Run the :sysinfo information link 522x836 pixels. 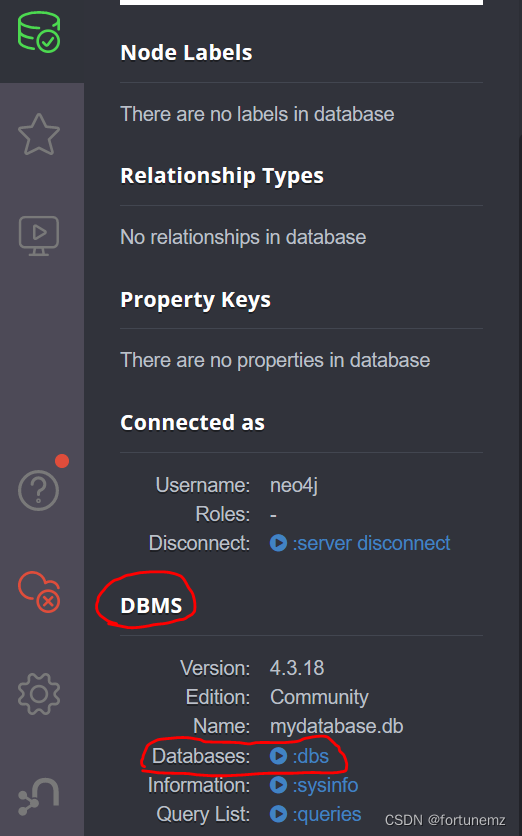(325, 785)
